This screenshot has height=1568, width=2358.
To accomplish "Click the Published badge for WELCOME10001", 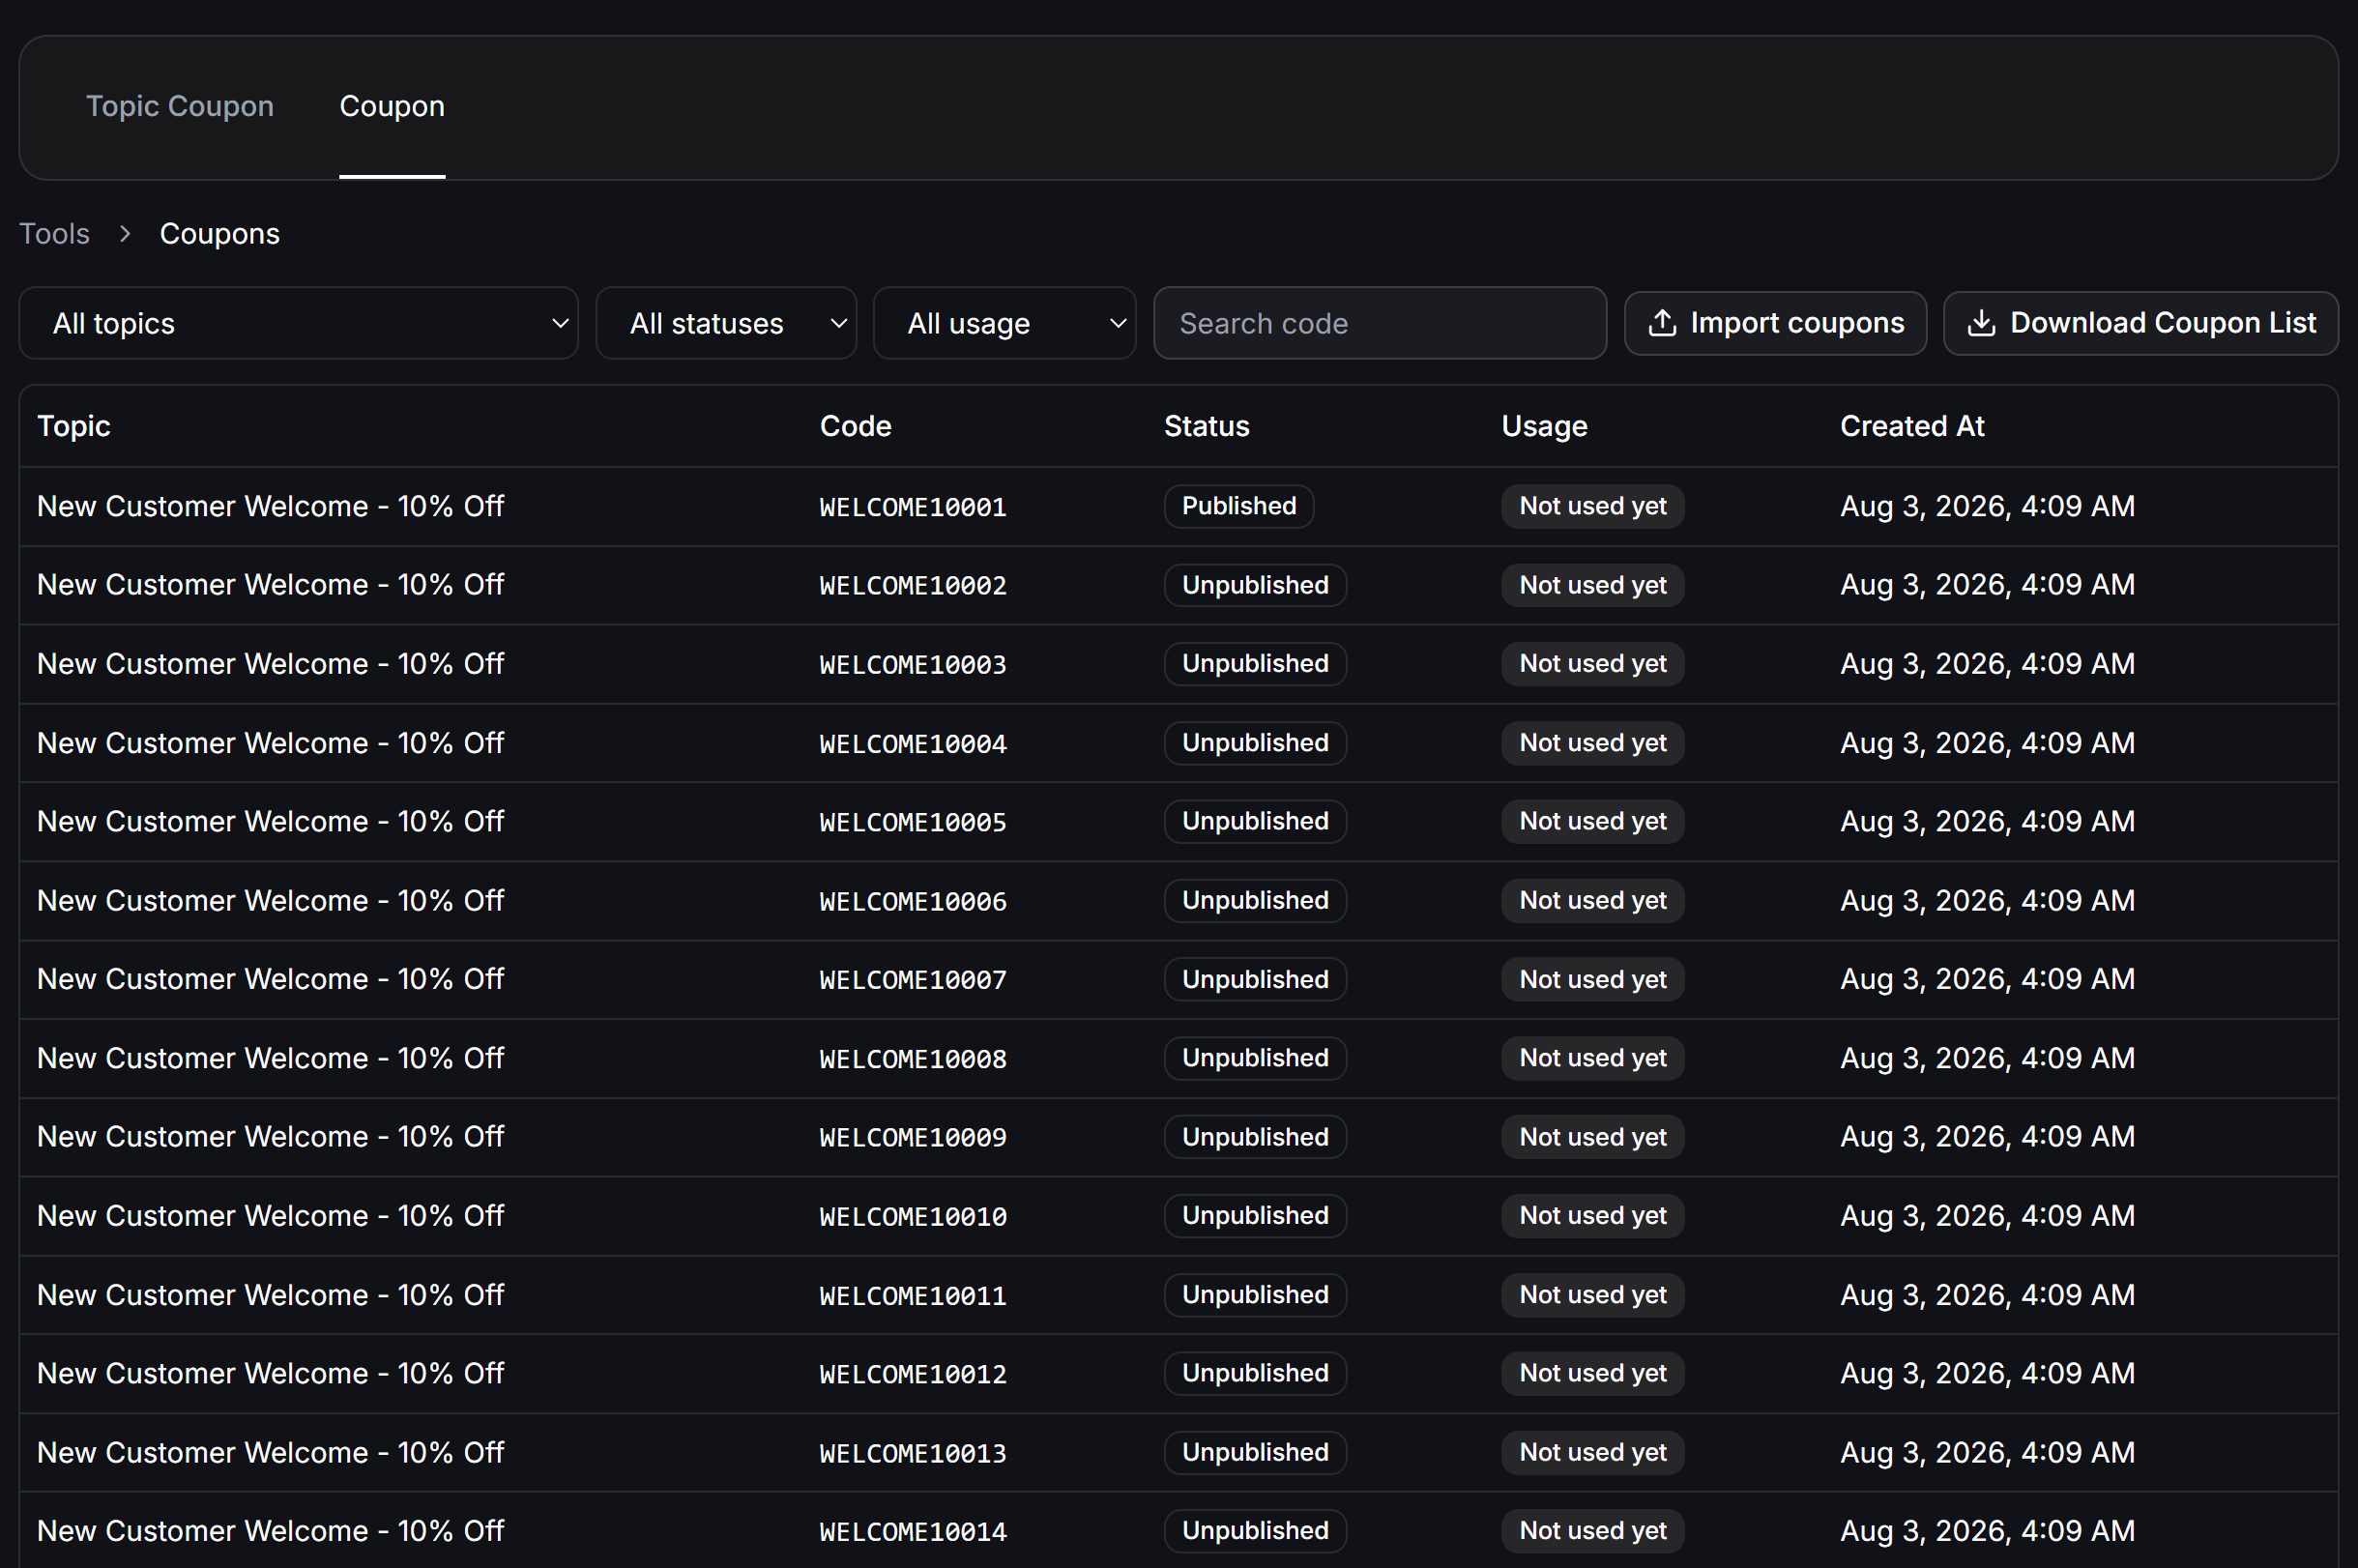I will tap(1239, 506).
